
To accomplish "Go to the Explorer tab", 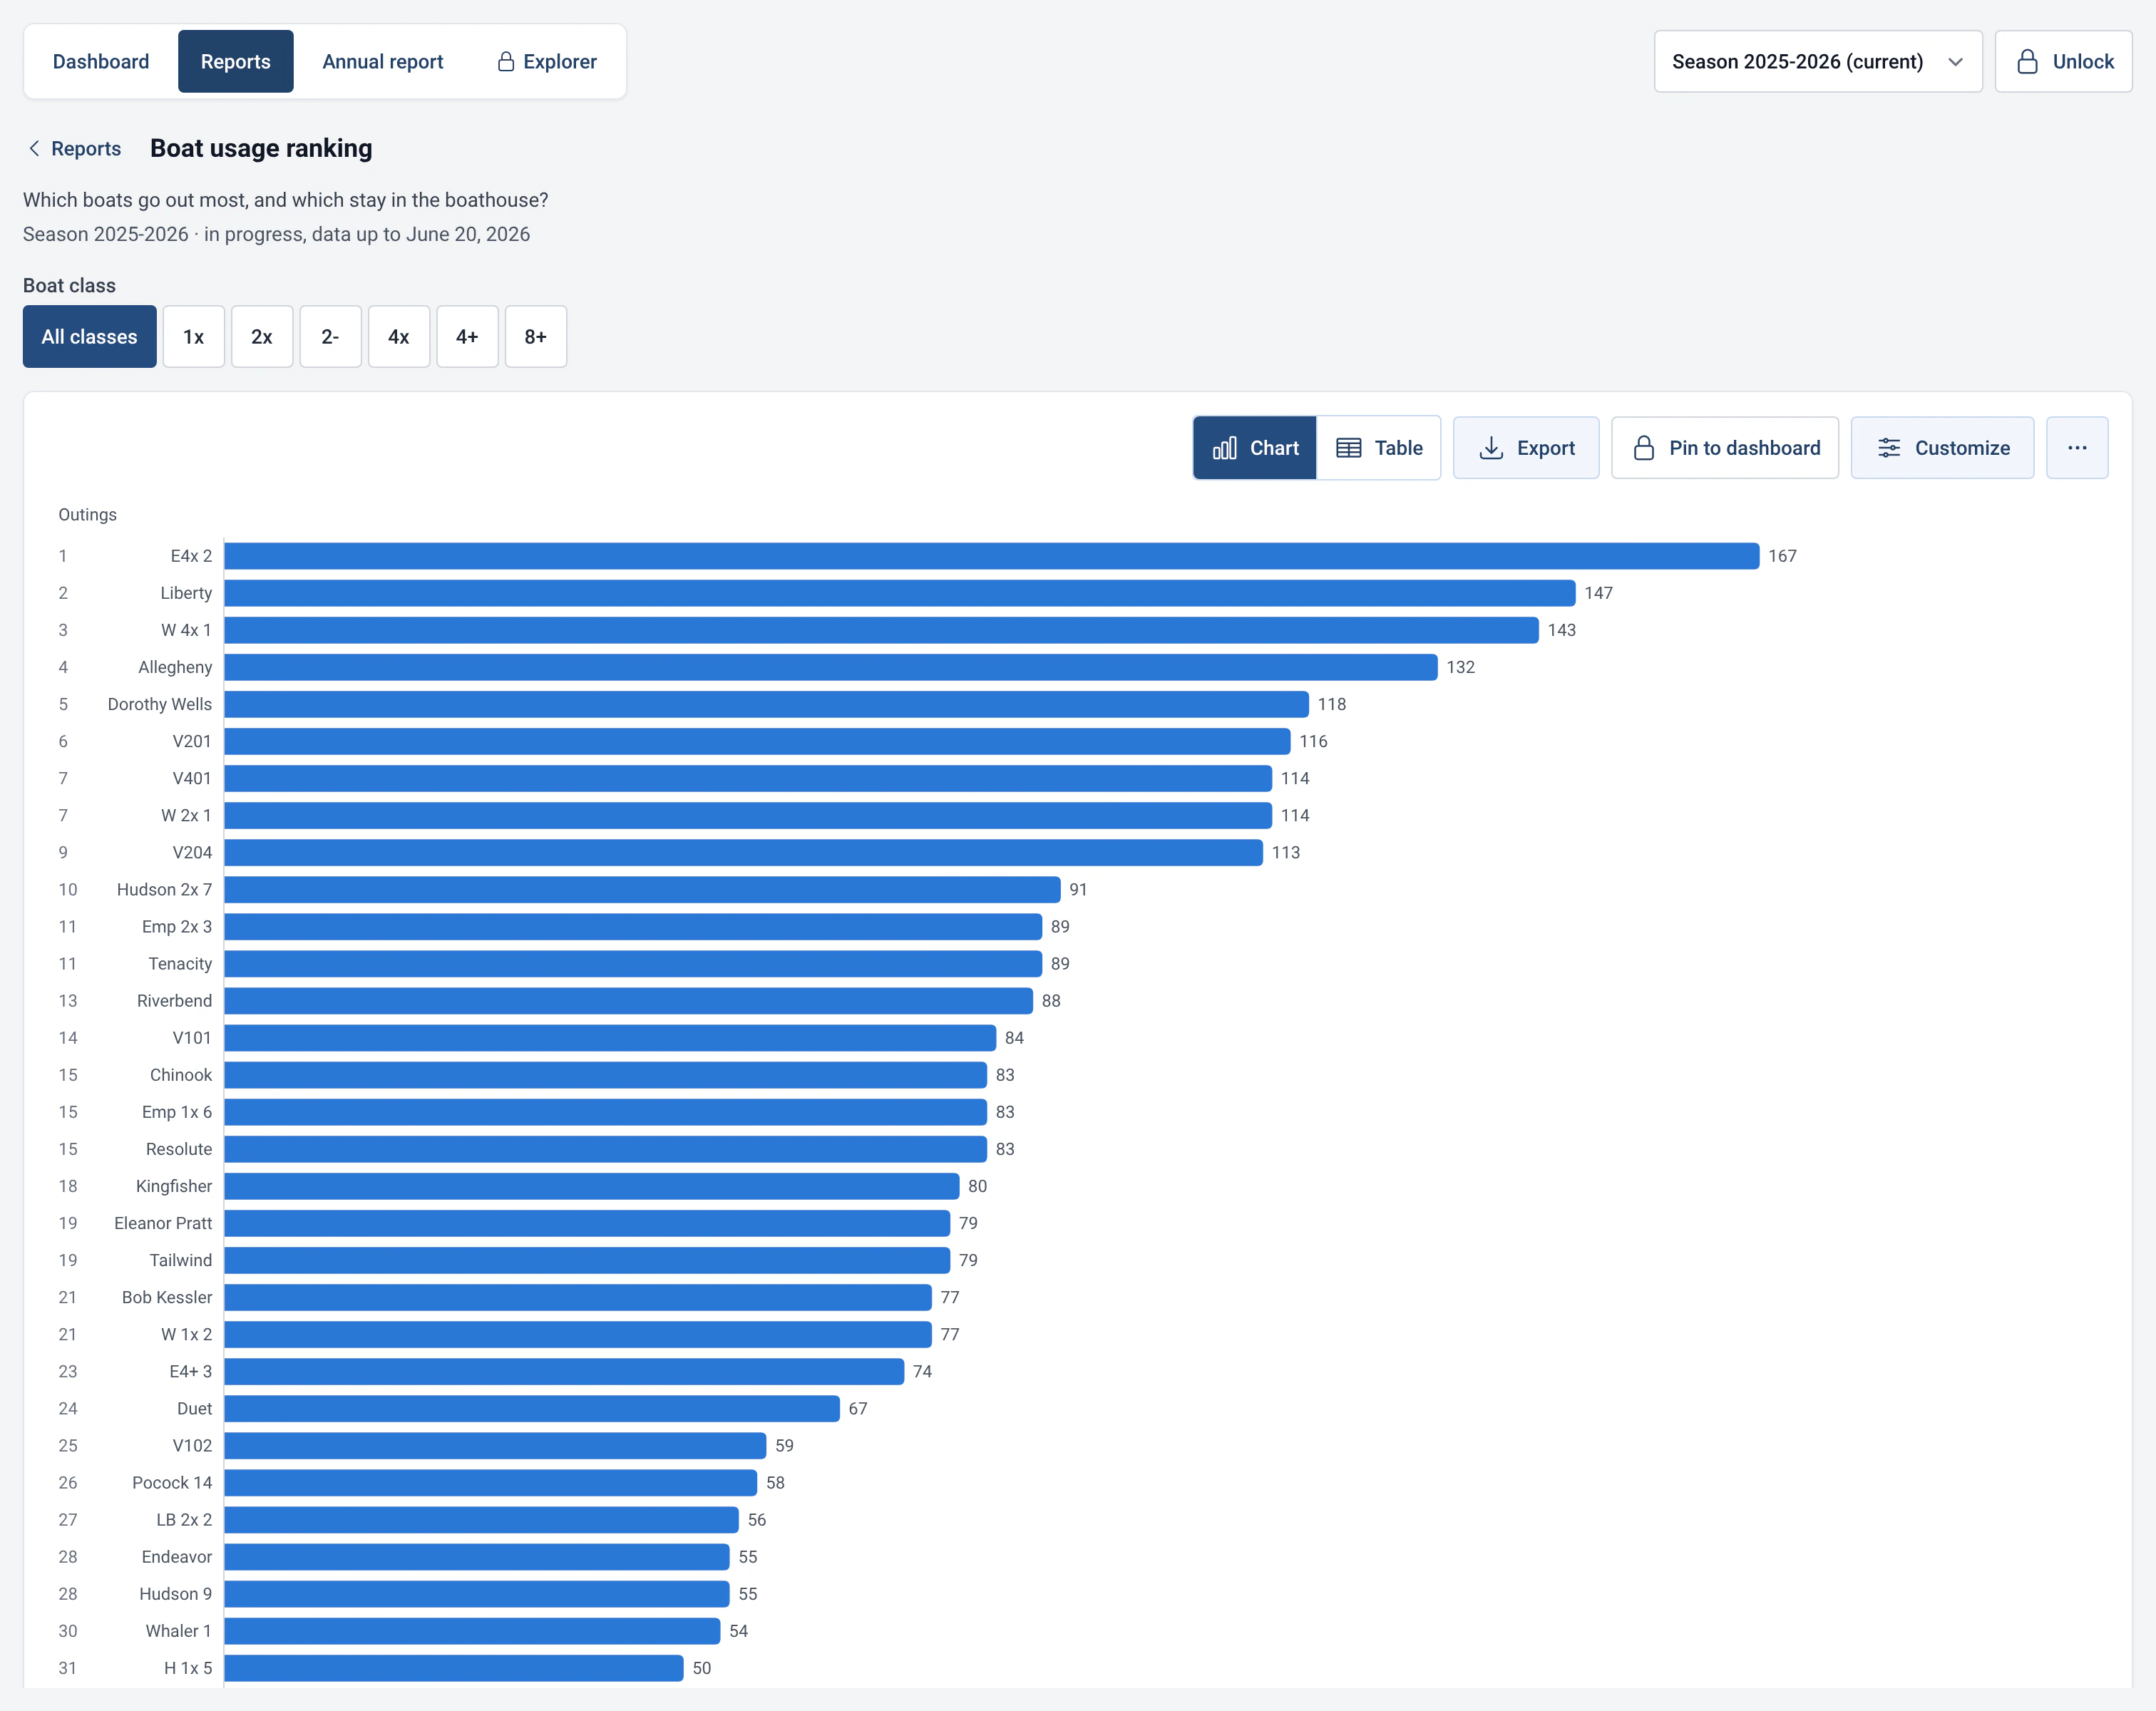I will [x=546, y=61].
